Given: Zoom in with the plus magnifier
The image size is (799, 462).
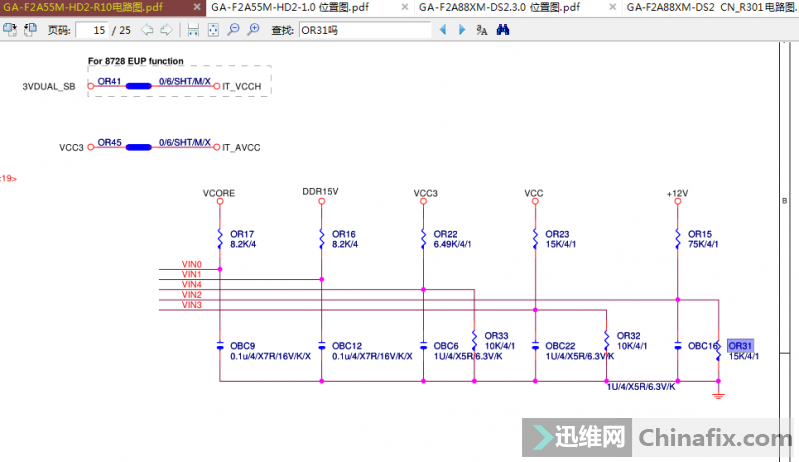Looking at the screenshot, I should tap(253, 30).
